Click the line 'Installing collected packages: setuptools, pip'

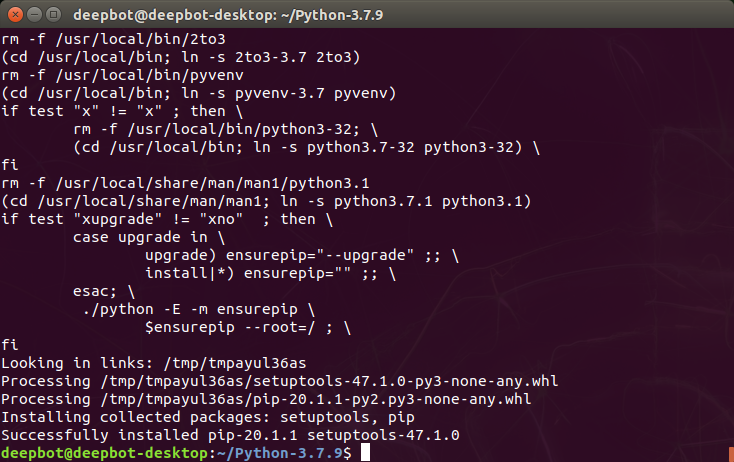208,417
